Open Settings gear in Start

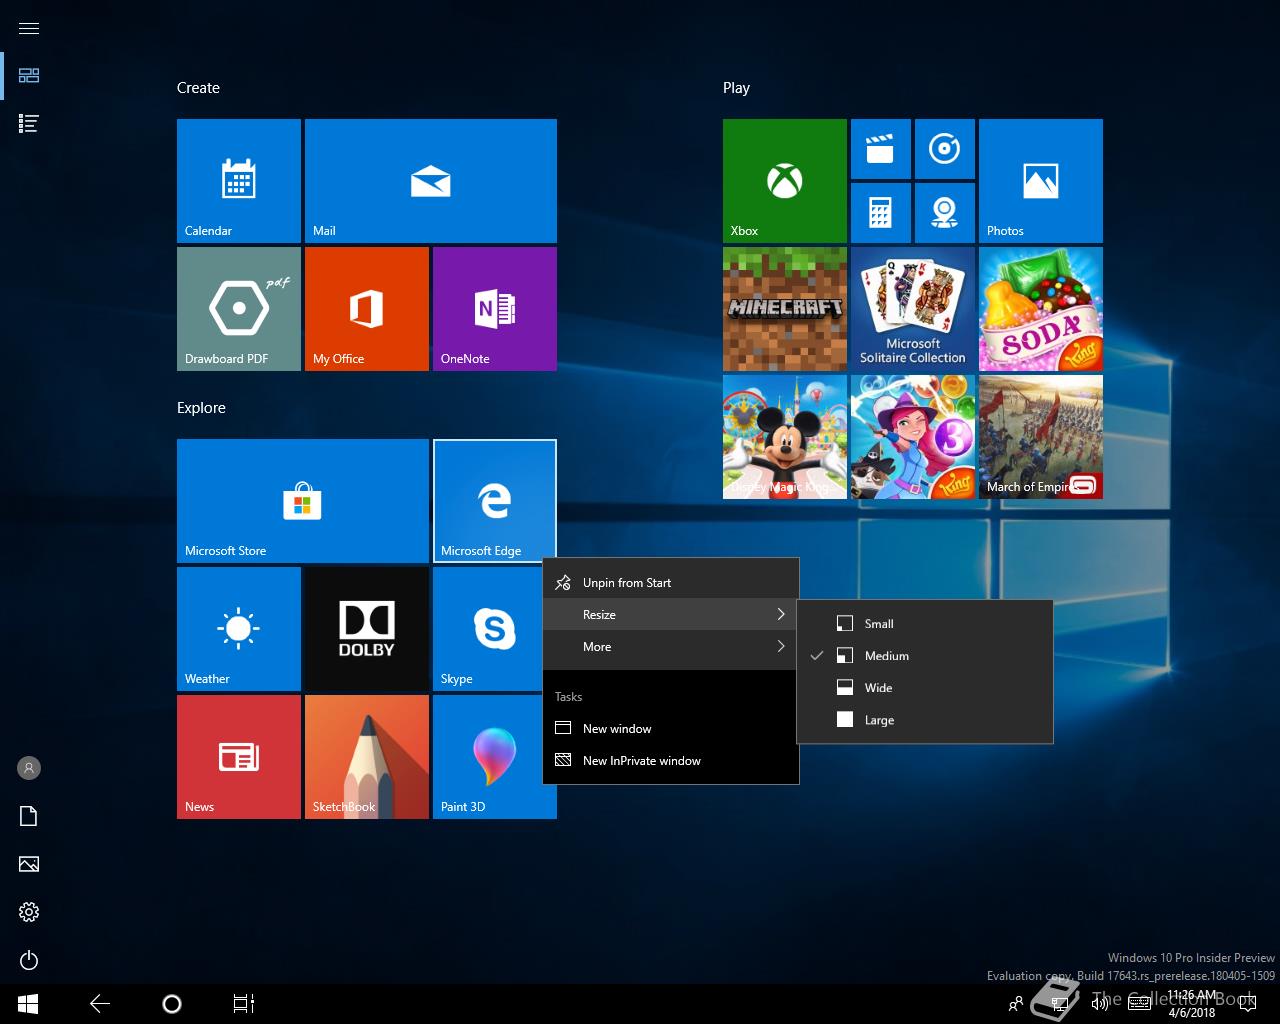[29, 912]
